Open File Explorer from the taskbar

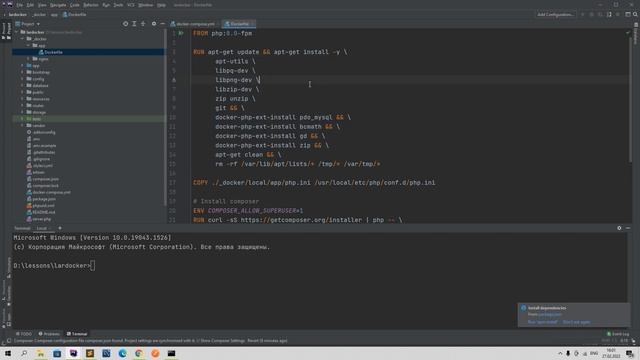(40, 353)
